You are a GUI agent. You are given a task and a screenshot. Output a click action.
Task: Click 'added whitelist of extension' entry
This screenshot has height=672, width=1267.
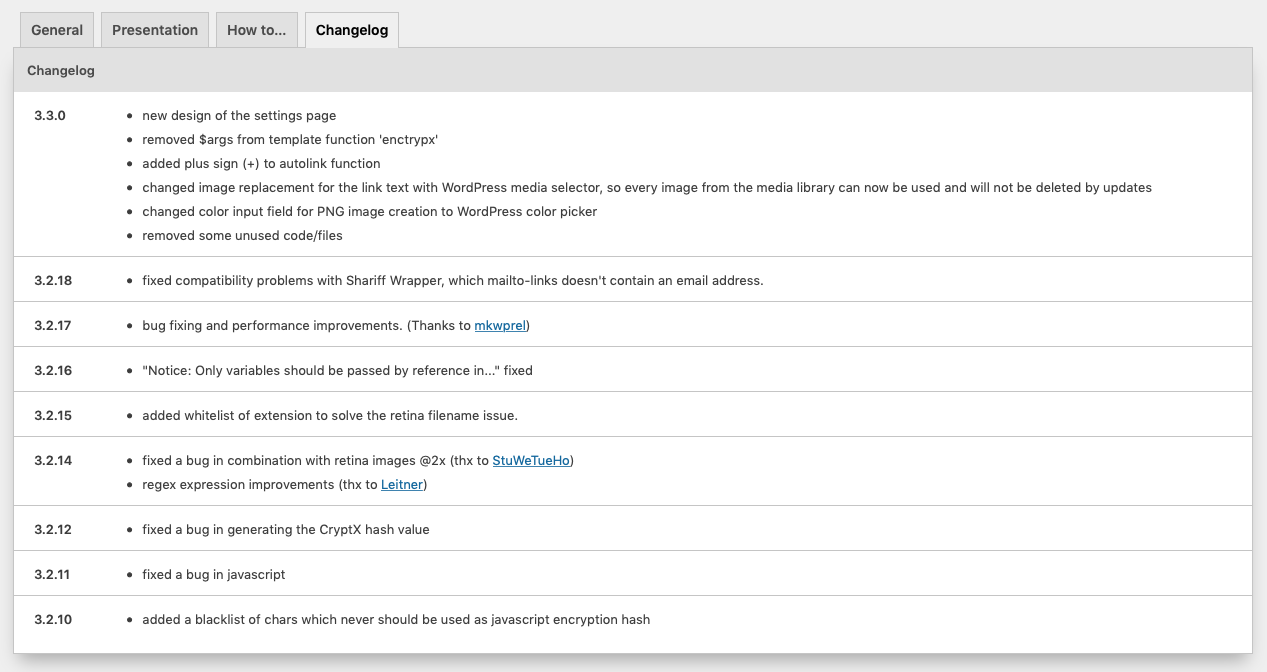(330, 415)
